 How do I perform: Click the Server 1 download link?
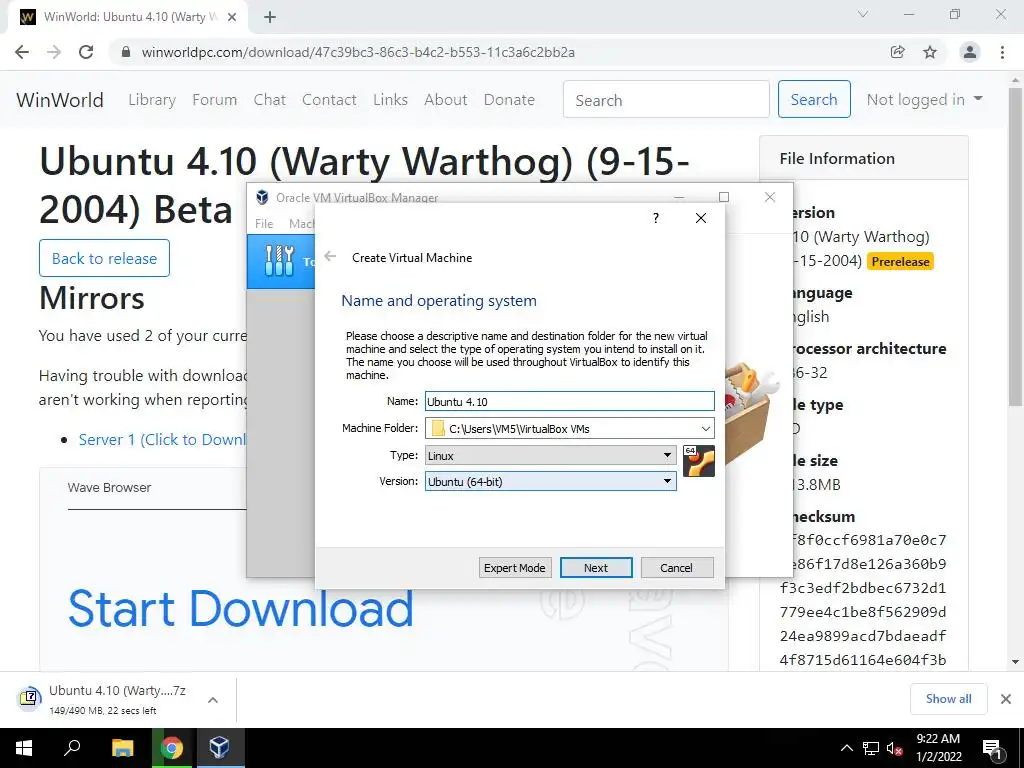point(162,440)
